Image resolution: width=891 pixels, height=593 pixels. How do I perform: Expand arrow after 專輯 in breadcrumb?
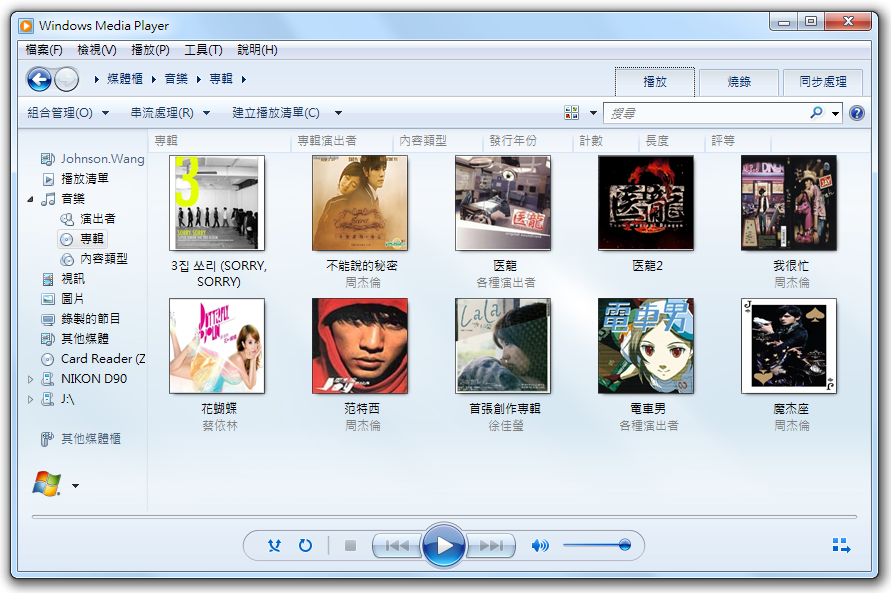click(x=243, y=79)
